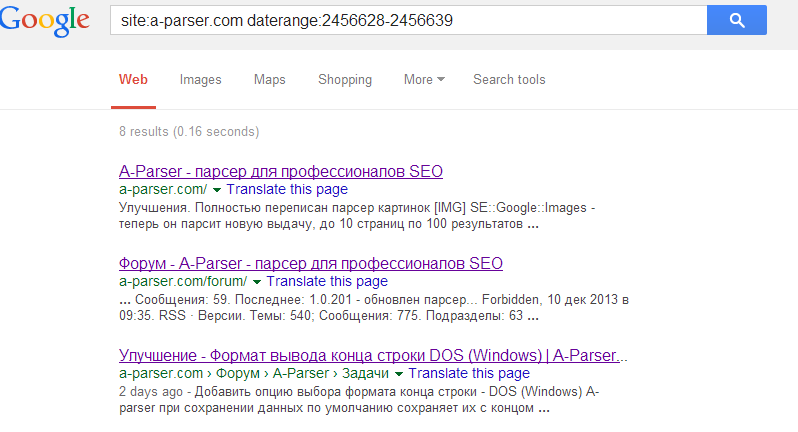Screen dimensions: 798x432
Task: Click snippet text starting '... Сообщения: 59. Последнее'
Action: [374, 308]
